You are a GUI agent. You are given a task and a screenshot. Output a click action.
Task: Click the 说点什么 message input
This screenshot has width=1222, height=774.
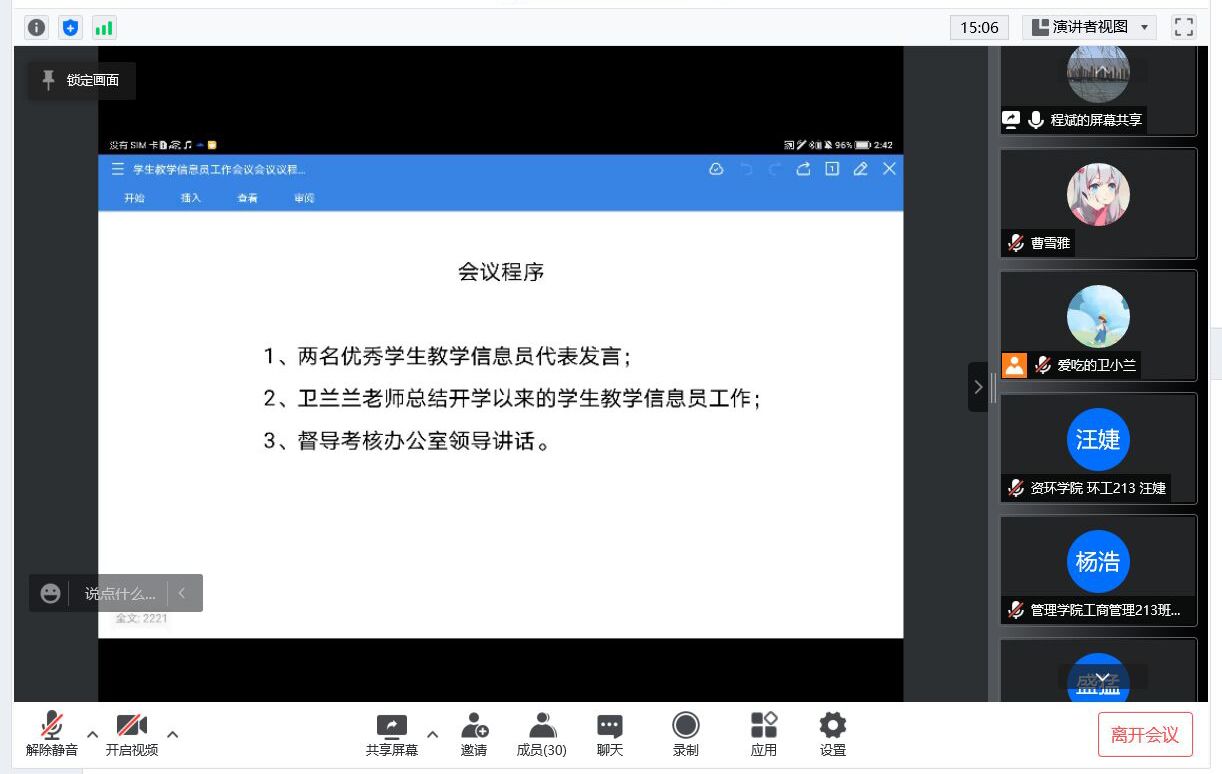point(119,594)
